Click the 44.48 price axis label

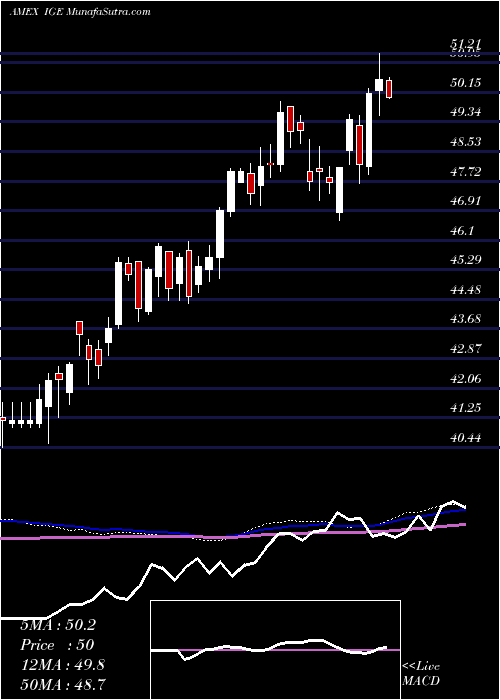coord(466,289)
